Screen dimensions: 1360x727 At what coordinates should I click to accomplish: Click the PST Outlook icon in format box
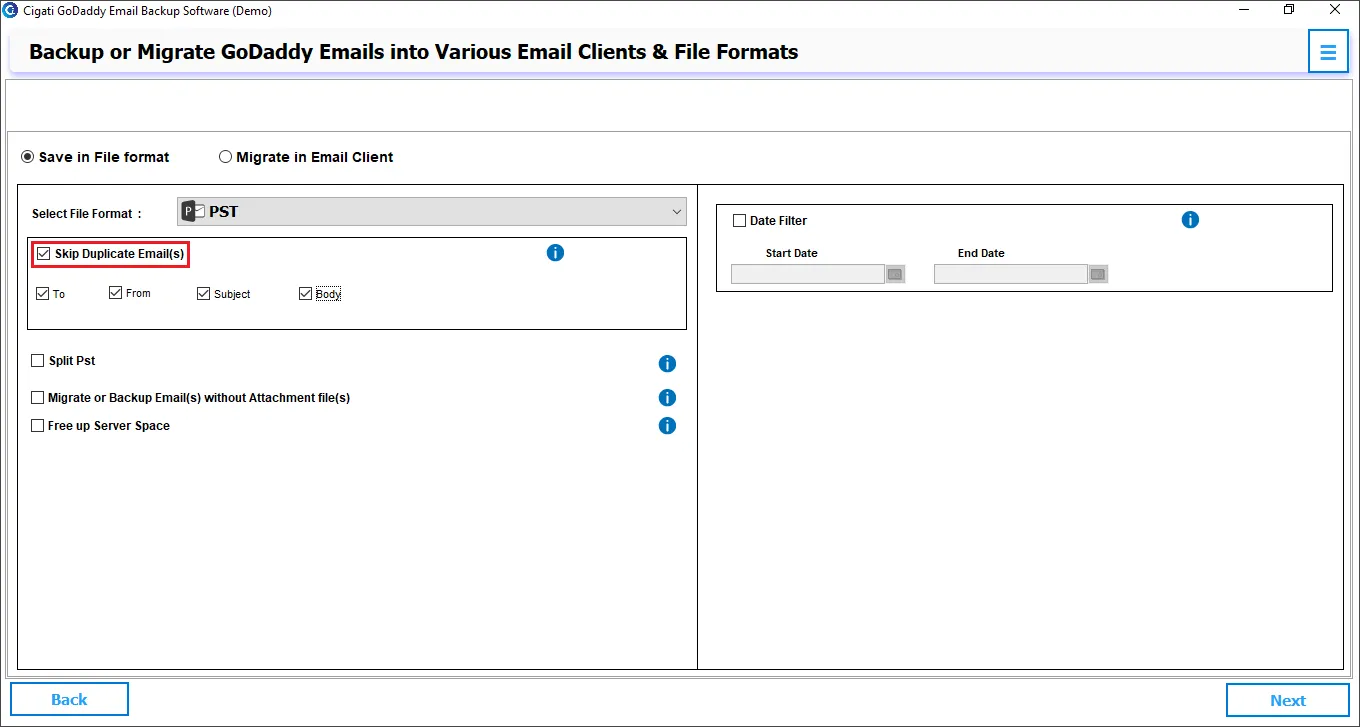pos(193,212)
